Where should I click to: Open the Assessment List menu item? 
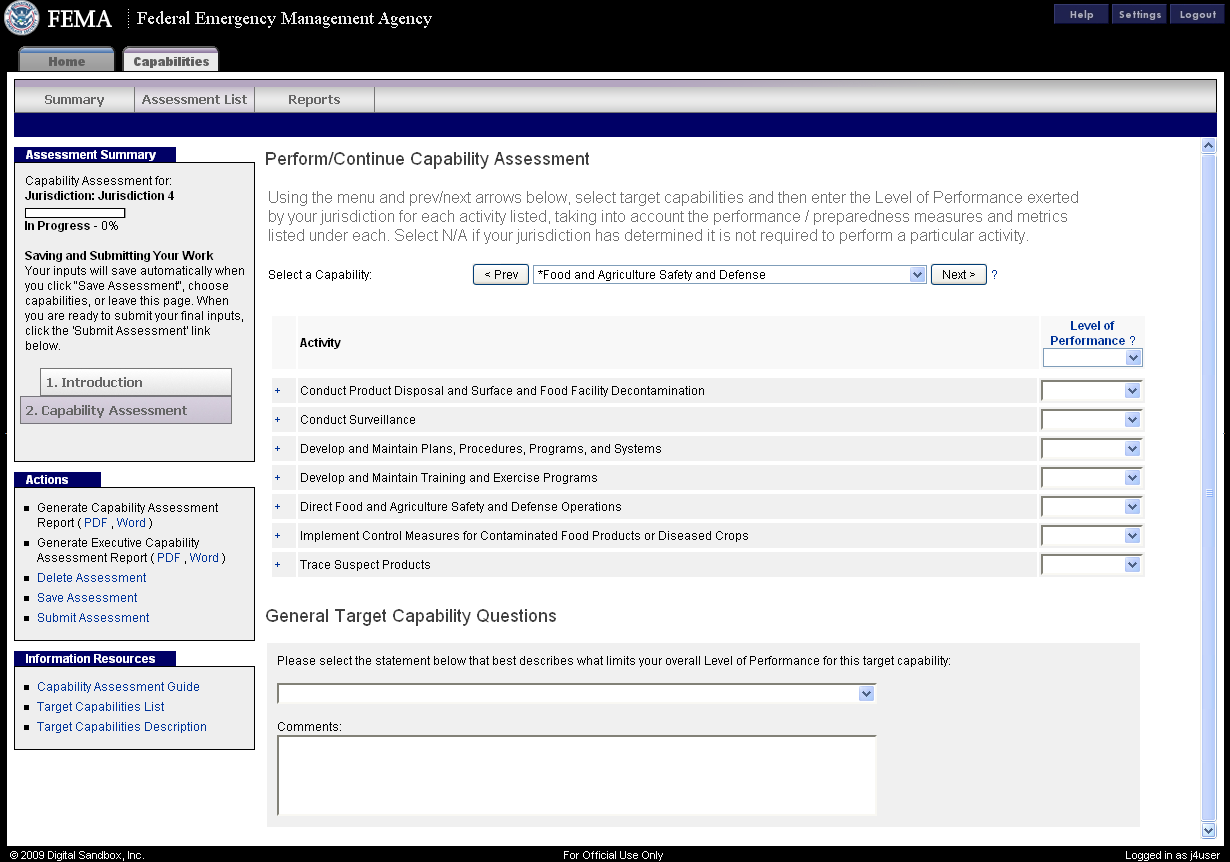194,100
